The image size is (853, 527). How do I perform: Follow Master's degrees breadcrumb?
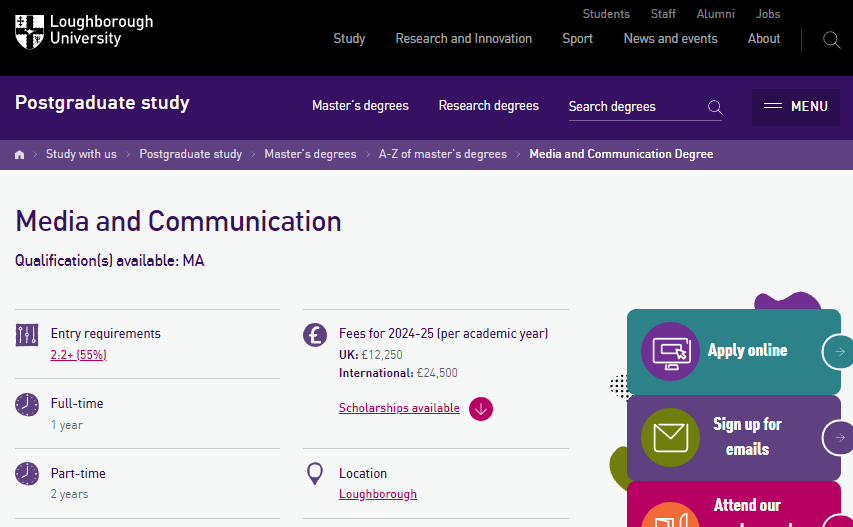[310, 154]
